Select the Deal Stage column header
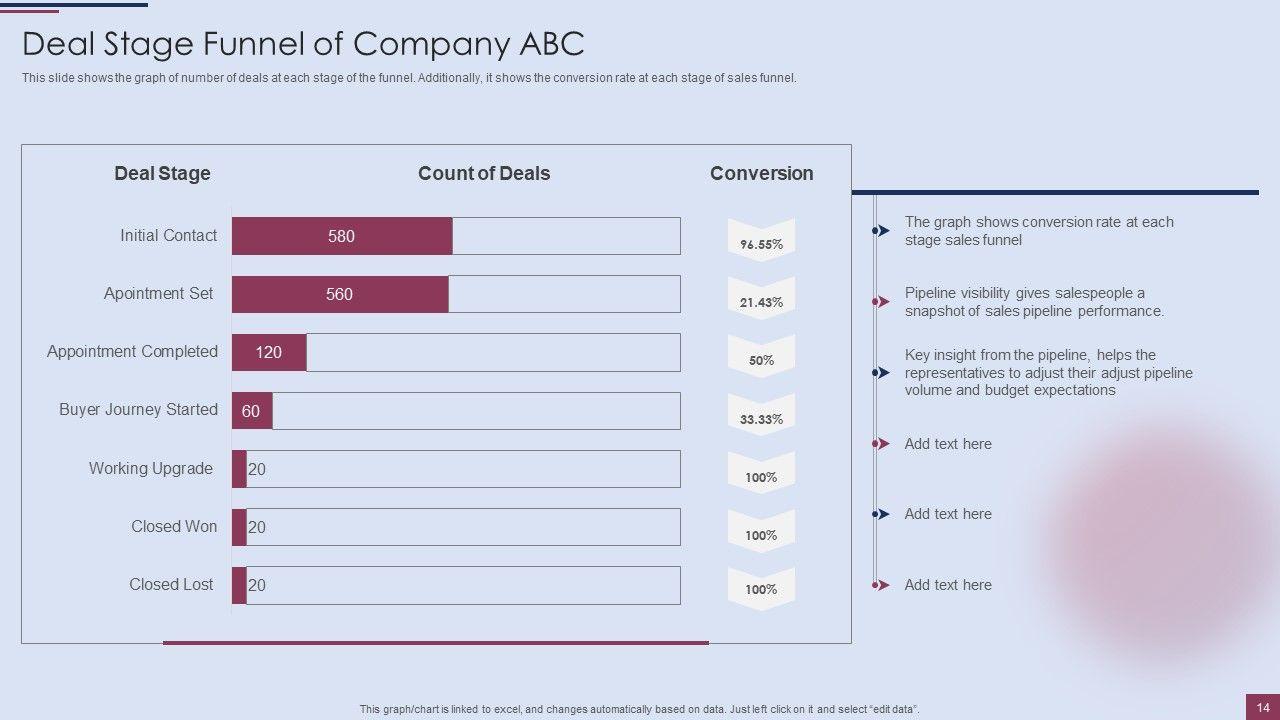Screen dimensions: 1280x720 coord(162,173)
